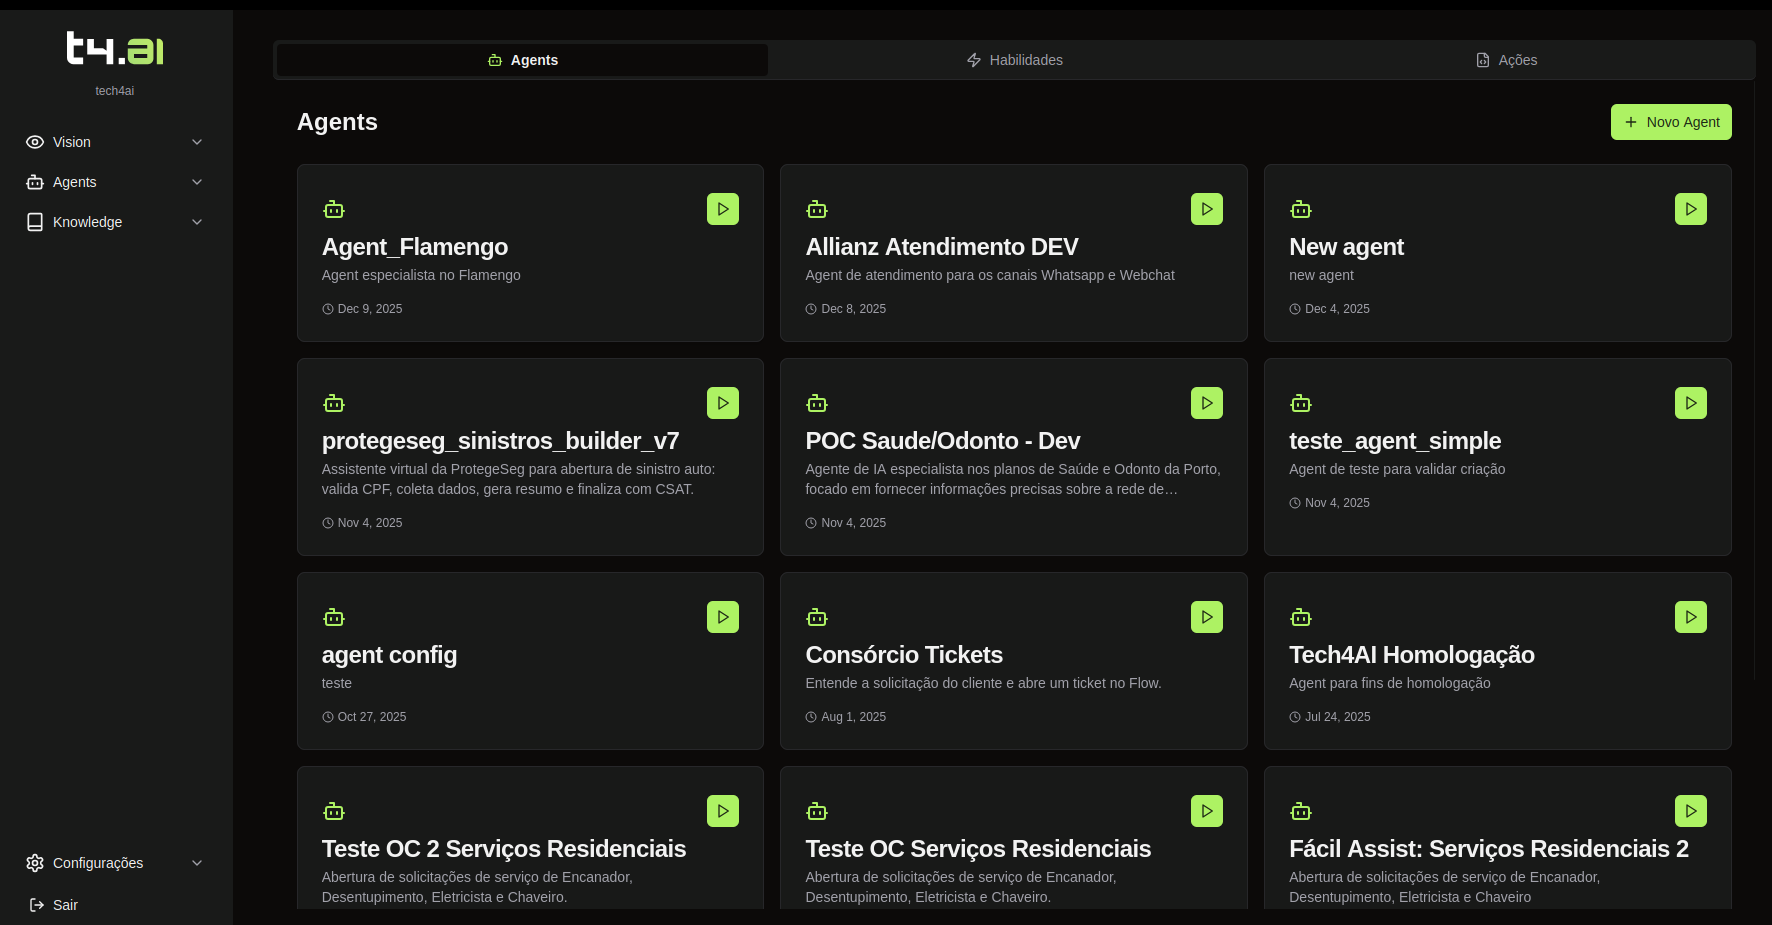Screen dimensions: 1772x925
Task: Expand the Agents sidebar section
Action: point(115,182)
